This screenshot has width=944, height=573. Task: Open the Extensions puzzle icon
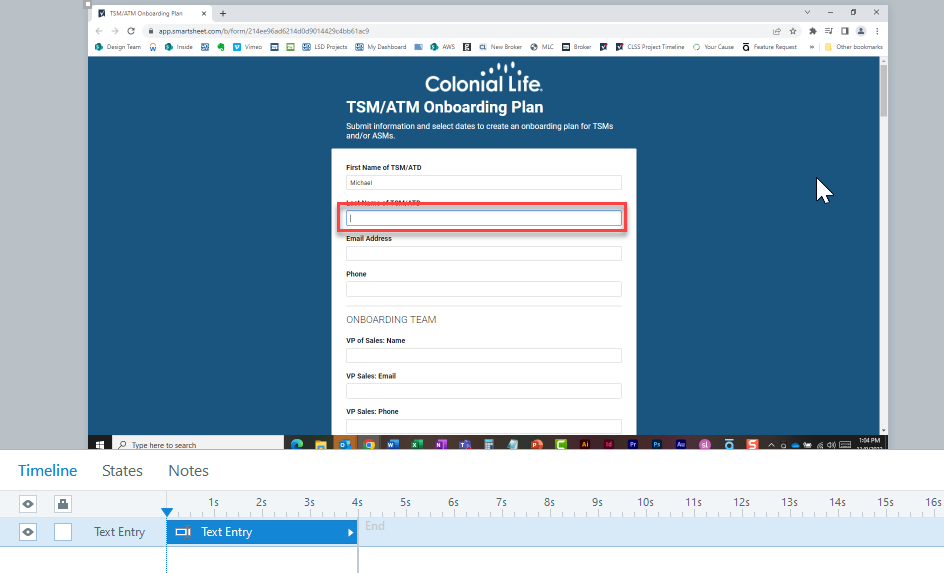813,31
